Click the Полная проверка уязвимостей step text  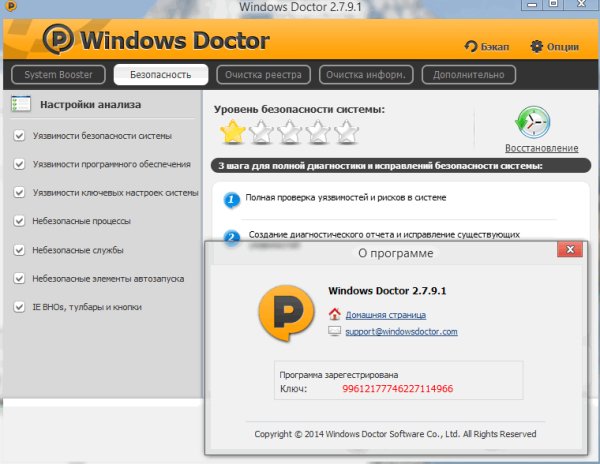[x=346, y=198]
